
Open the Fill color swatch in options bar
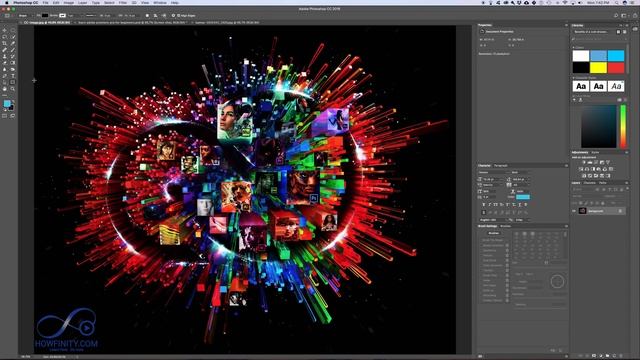(45, 16)
